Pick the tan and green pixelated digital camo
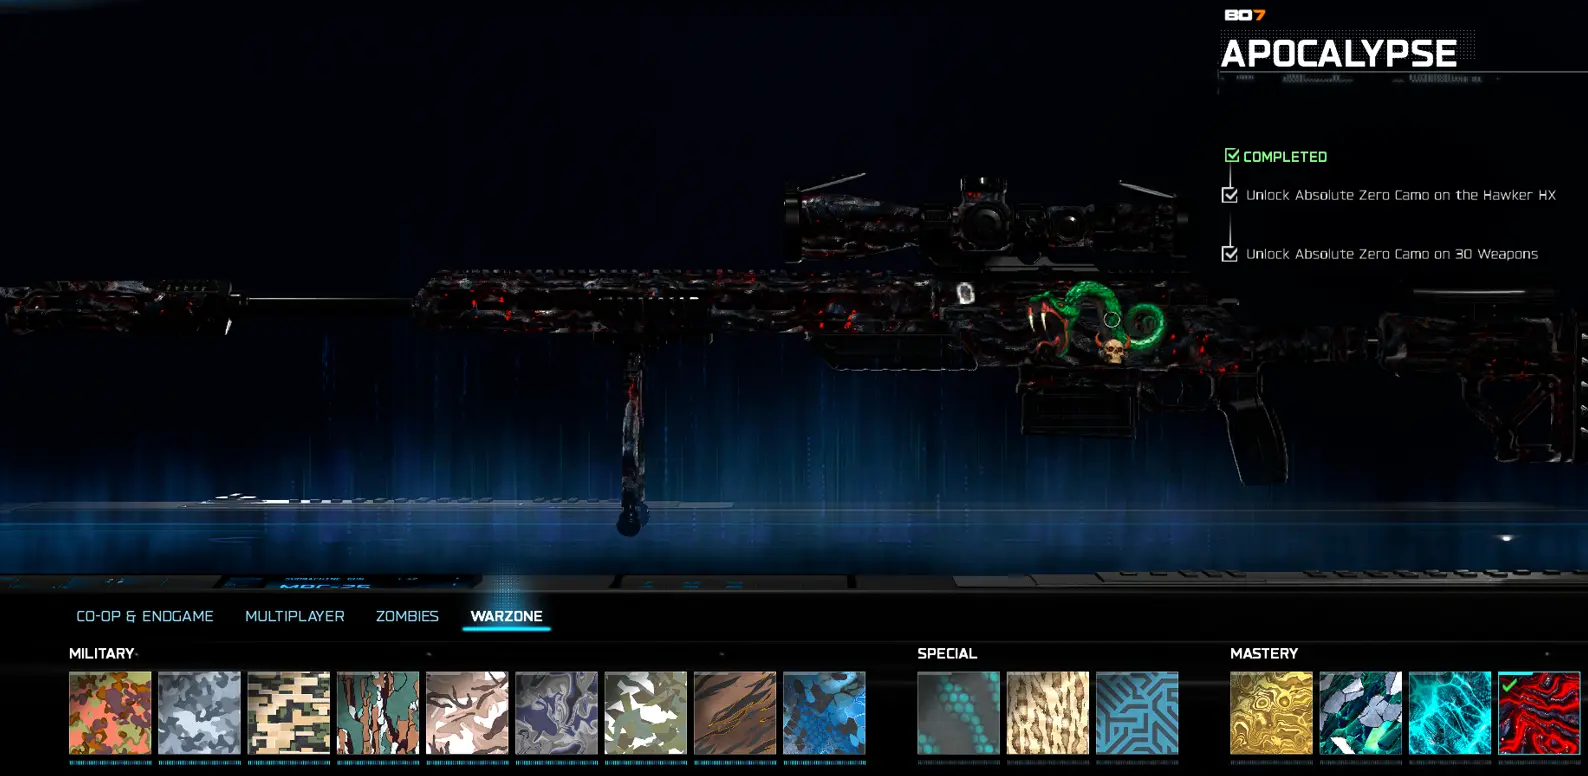The image size is (1588, 776). (x=289, y=713)
